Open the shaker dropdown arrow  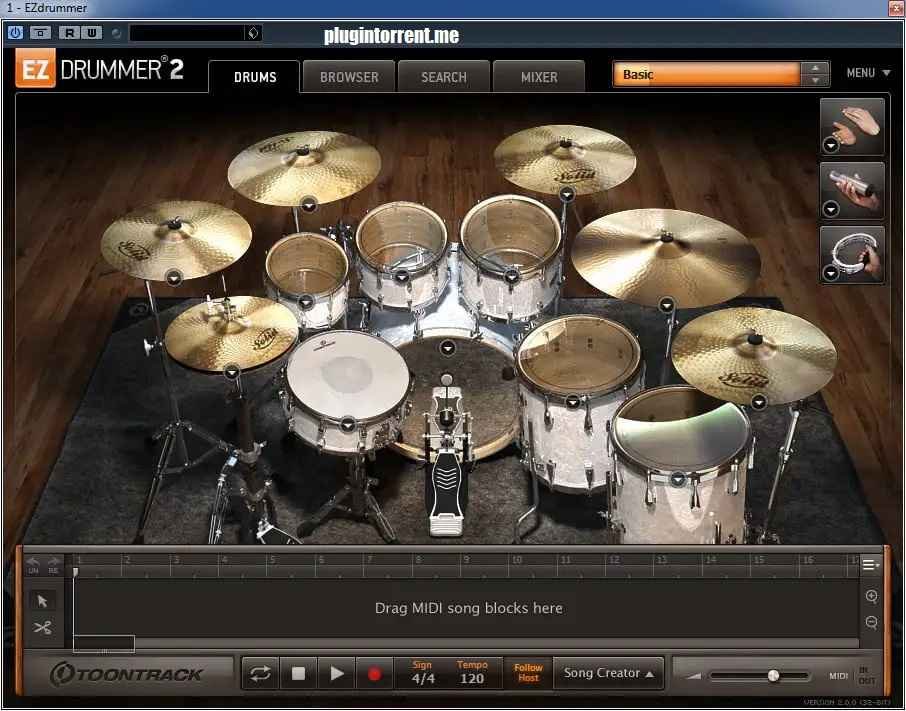point(831,209)
